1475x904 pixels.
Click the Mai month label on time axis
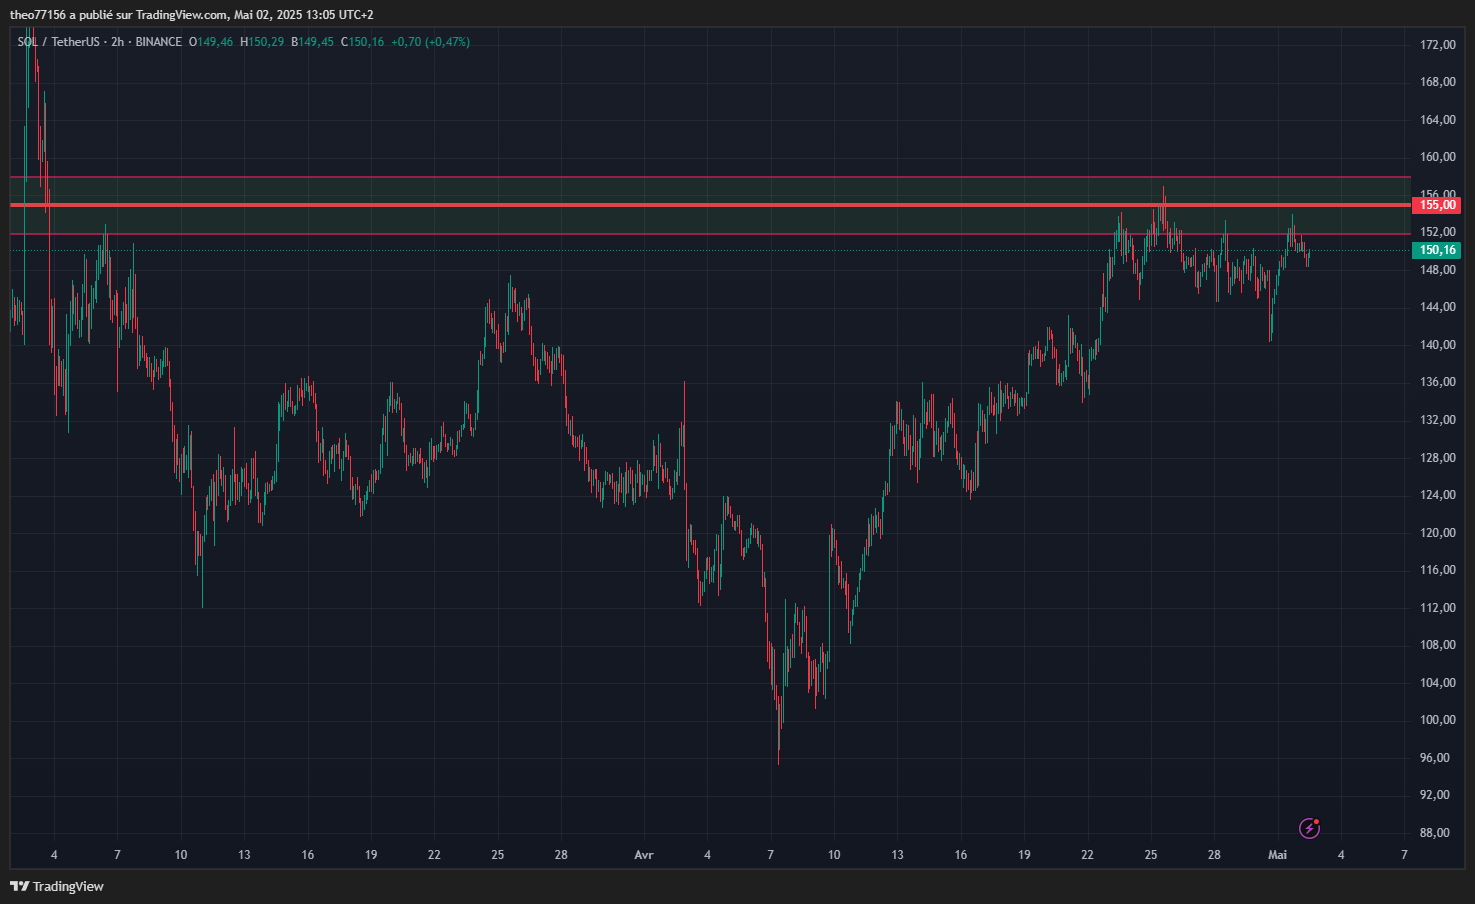tap(1277, 855)
